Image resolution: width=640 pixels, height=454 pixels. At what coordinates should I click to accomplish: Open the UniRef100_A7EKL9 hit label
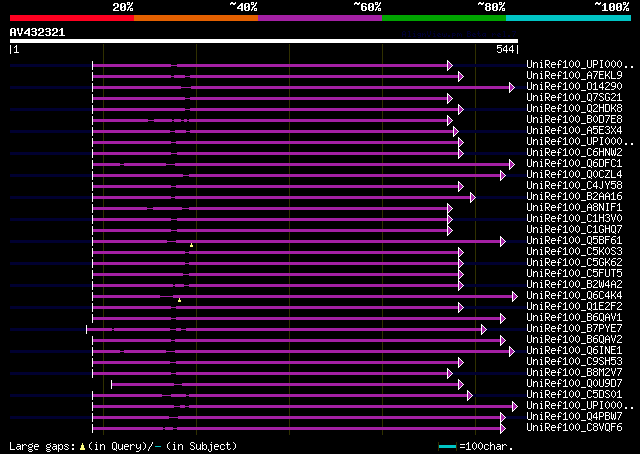click(574, 76)
